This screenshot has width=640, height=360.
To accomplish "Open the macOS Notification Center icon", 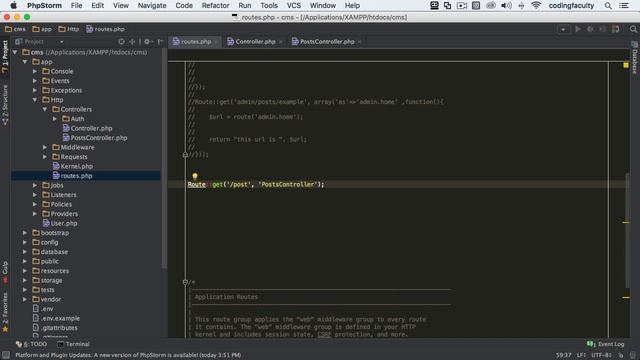I will [624, 6].
